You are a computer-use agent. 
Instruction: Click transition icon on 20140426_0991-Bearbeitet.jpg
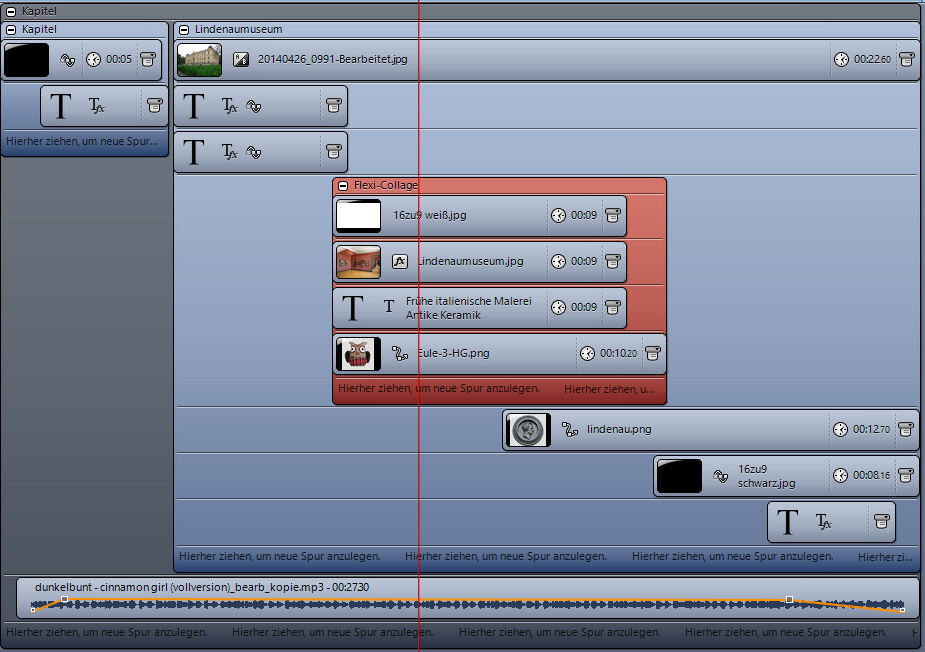240,60
